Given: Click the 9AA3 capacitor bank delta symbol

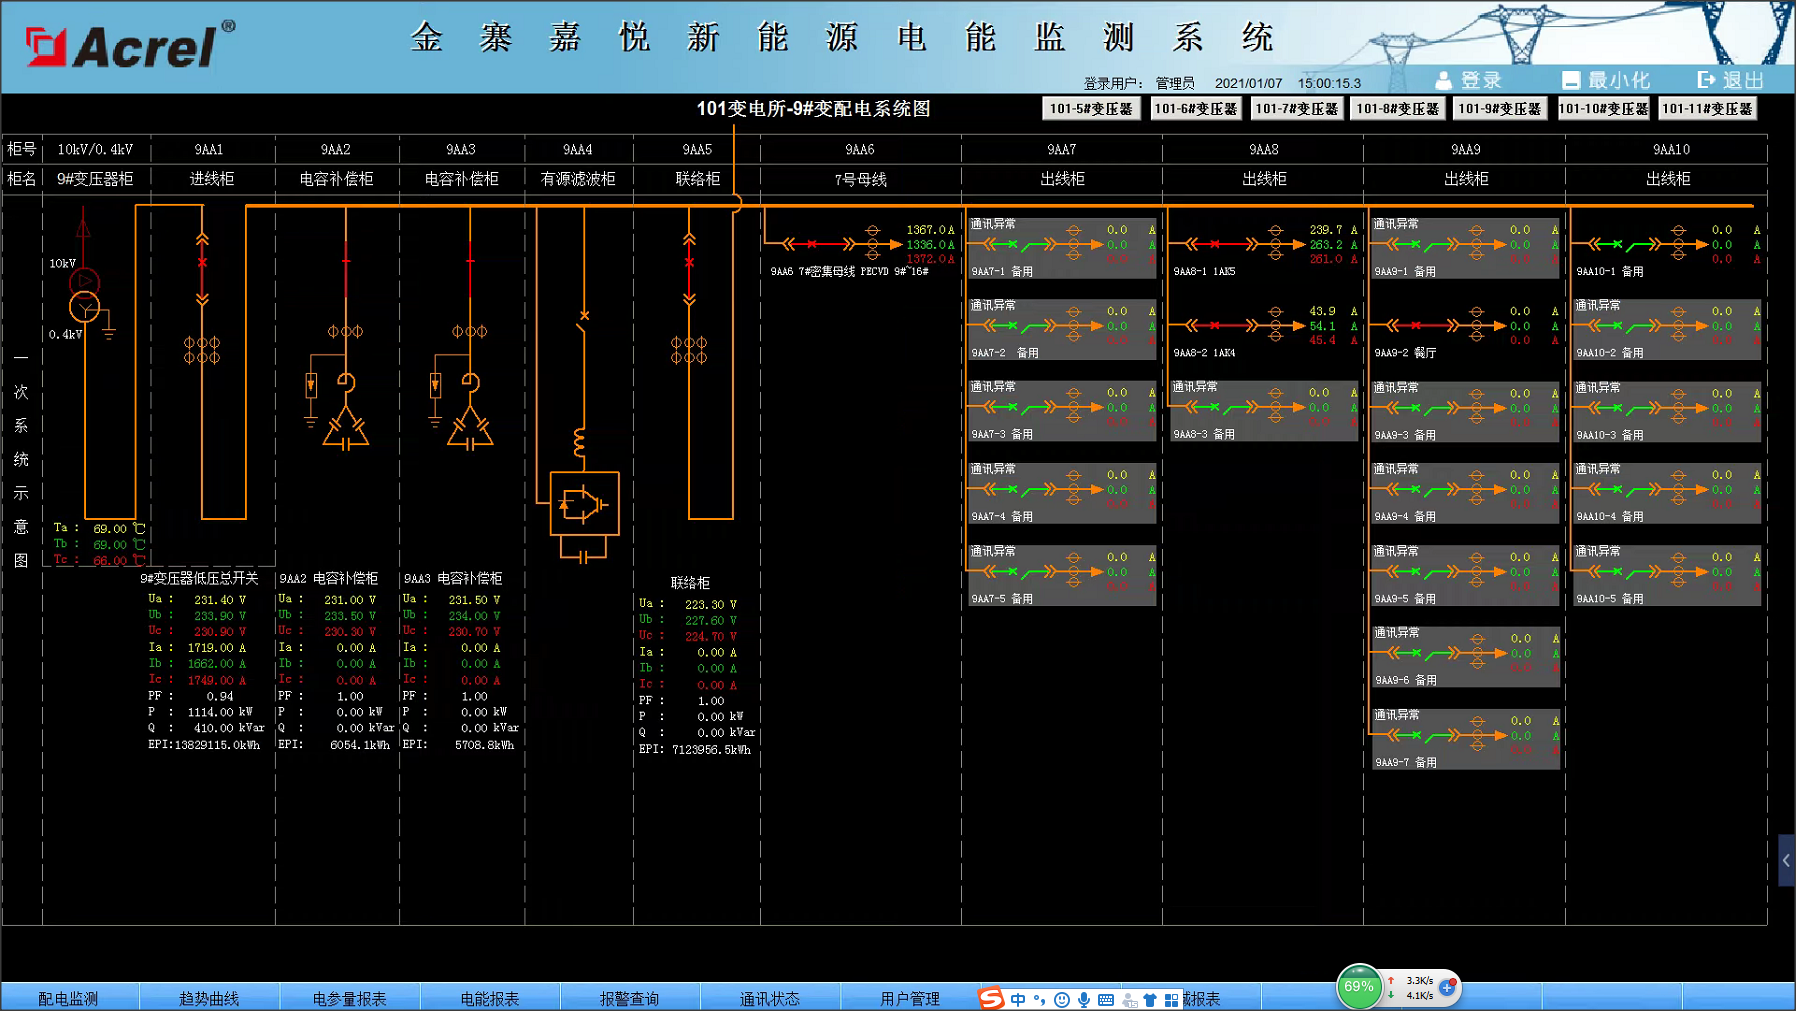Looking at the screenshot, I should coord(470,430).
